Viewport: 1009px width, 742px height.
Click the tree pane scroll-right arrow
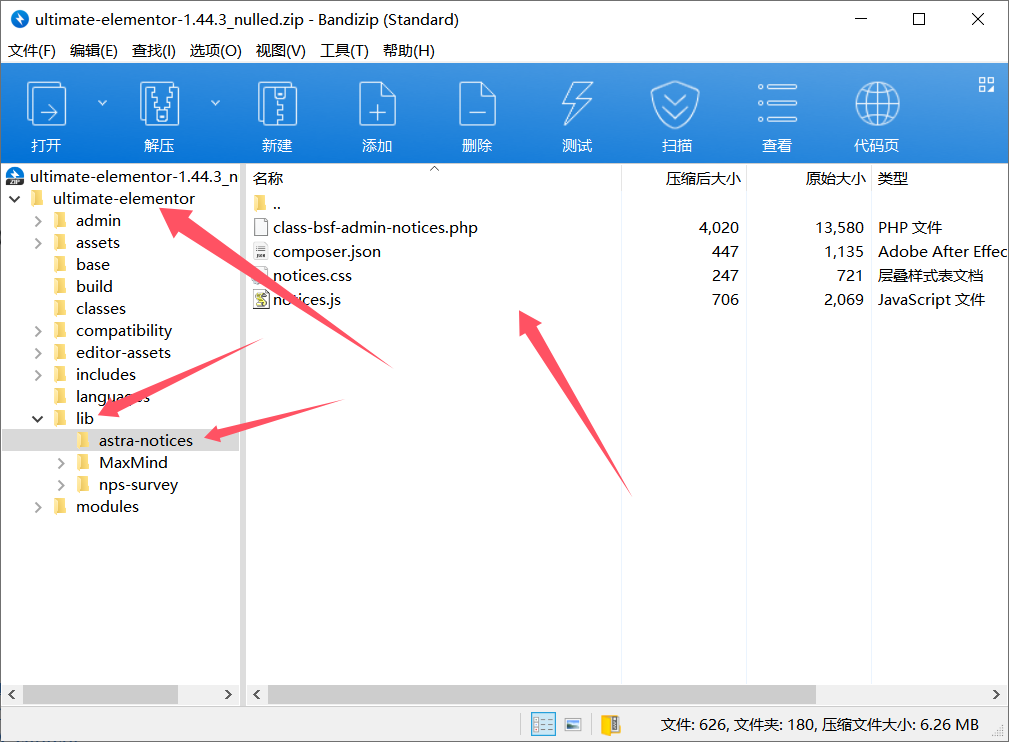click(x=228, y=694)
